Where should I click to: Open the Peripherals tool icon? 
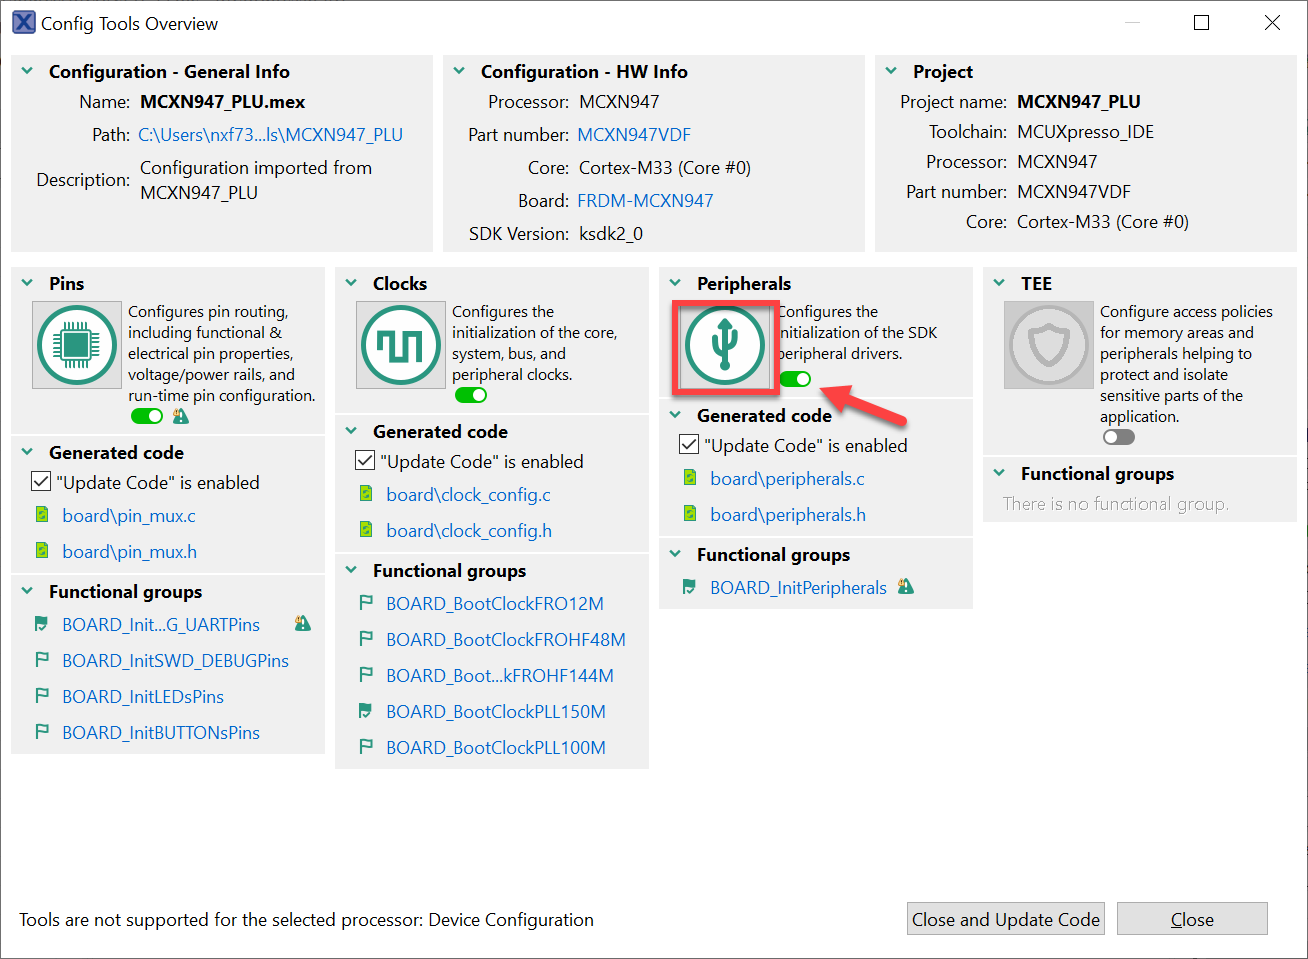pyautogui.click(x=725, y=345)
